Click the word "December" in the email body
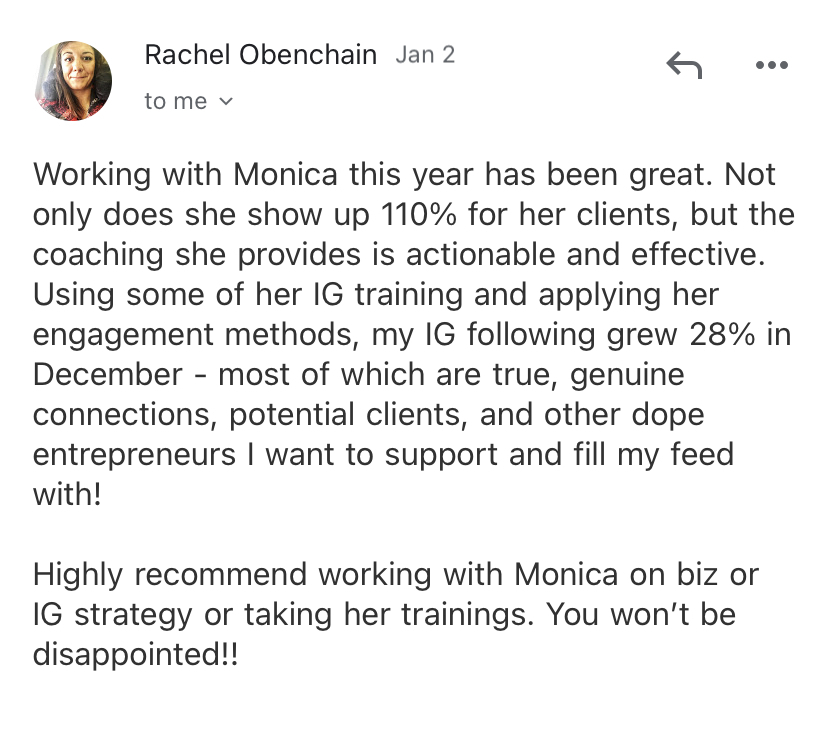 coord(108,375)
